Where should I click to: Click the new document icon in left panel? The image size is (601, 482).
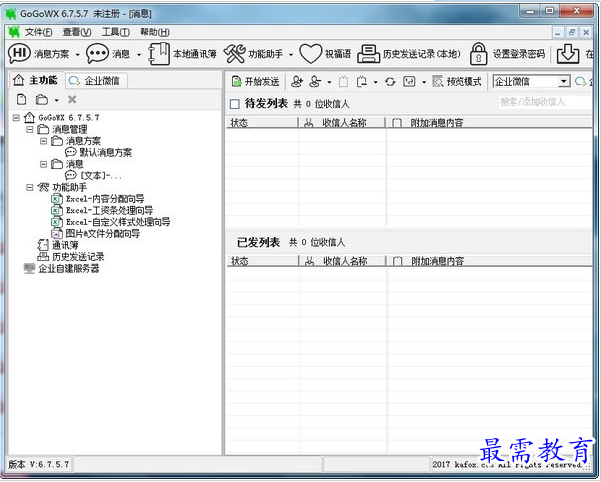point(22,100)
